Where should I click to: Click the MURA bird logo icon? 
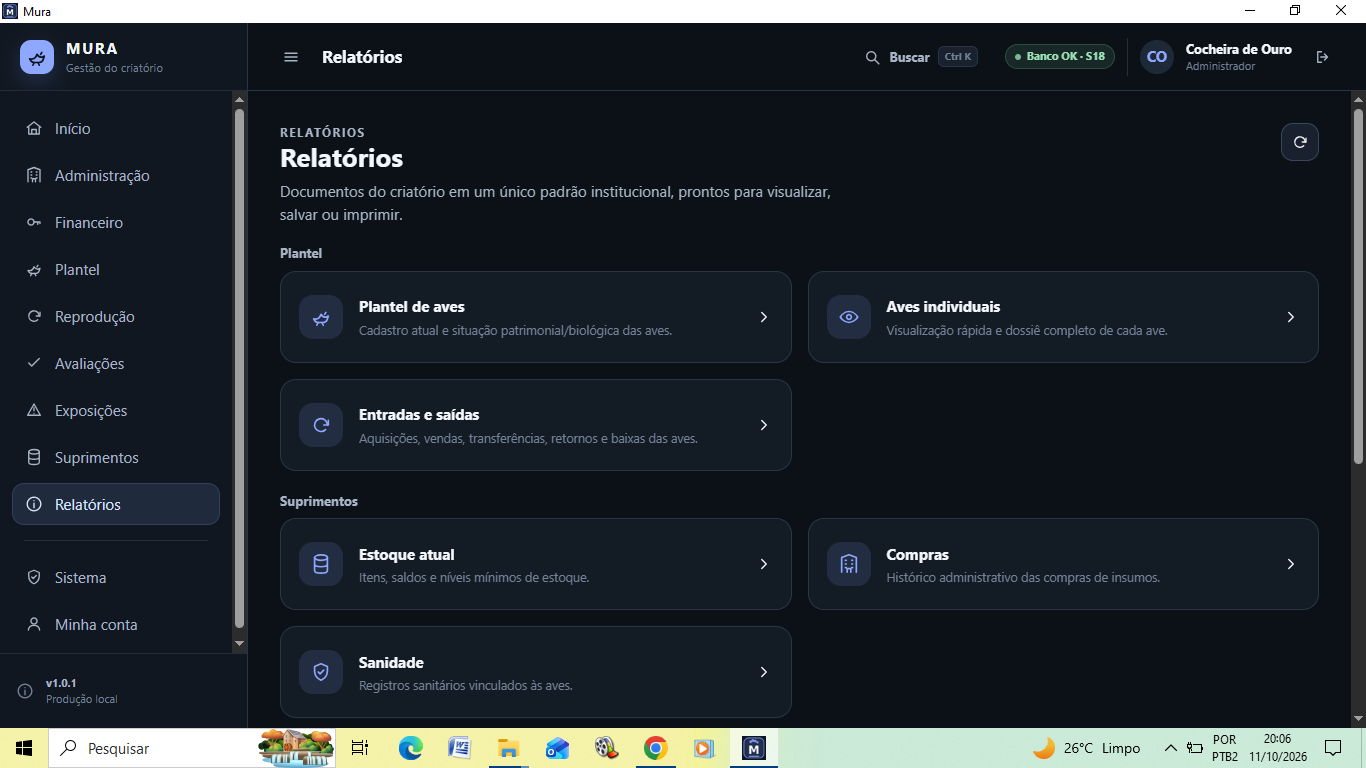click(x=37, y=57)
